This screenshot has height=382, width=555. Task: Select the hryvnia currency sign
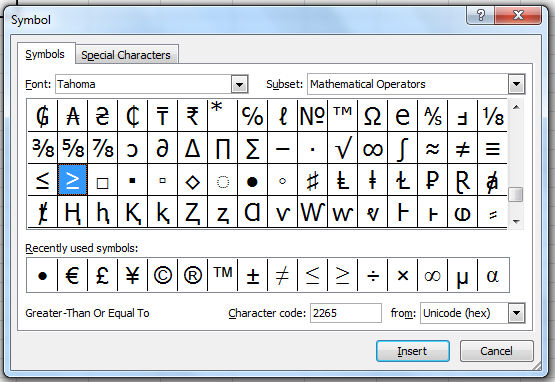103,116
